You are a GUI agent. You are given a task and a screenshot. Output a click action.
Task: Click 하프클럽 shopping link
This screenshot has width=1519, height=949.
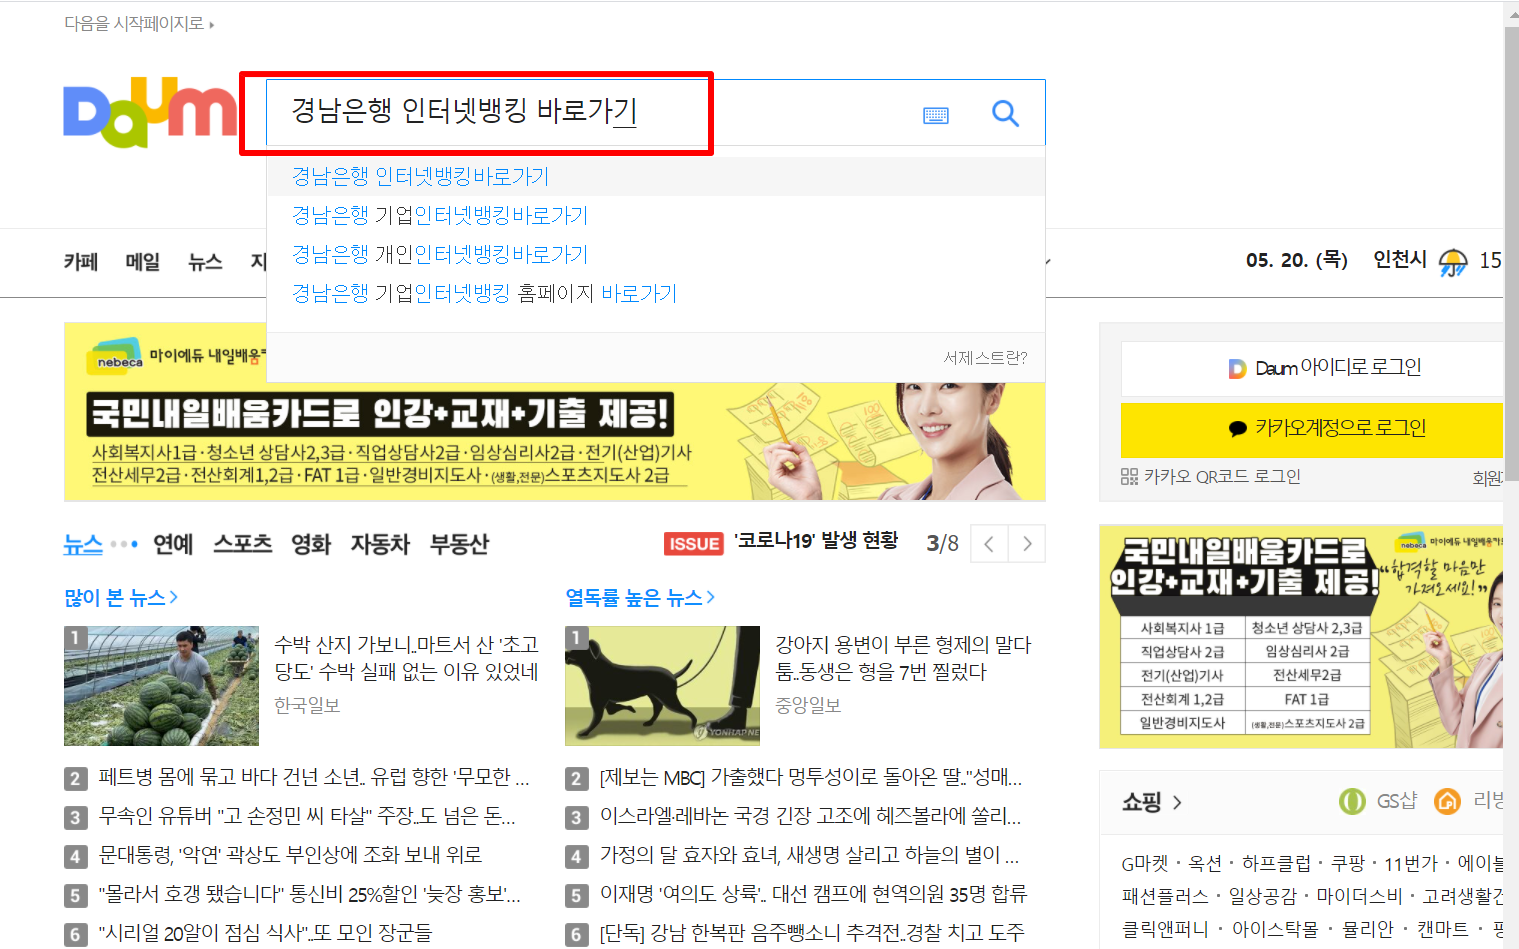[x=1276, y=863]
